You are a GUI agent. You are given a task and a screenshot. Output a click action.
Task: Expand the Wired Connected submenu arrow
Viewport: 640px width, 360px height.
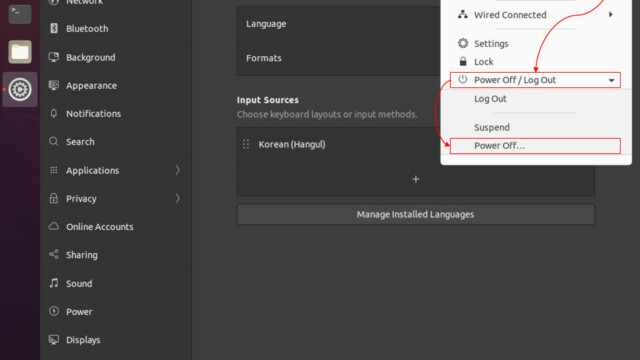click(x=611, y=15)
